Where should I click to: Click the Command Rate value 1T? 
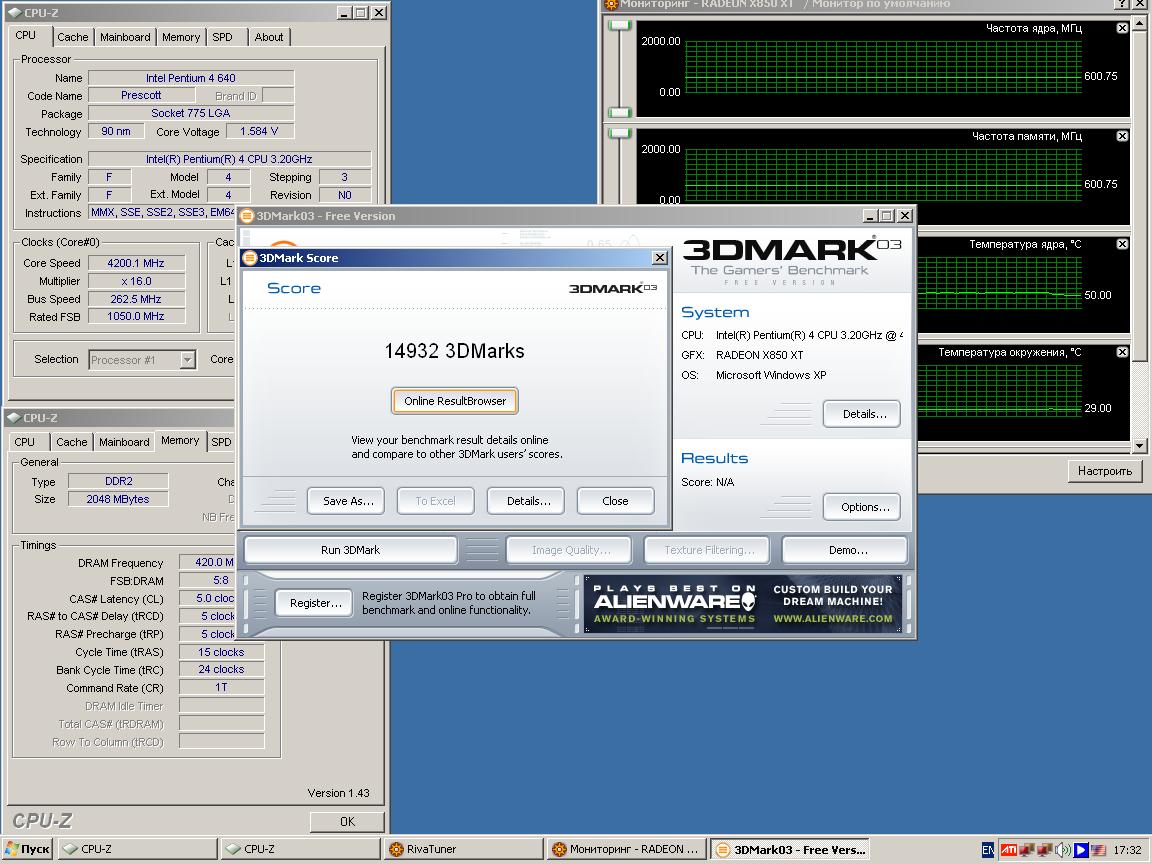[x=221, y=688]
